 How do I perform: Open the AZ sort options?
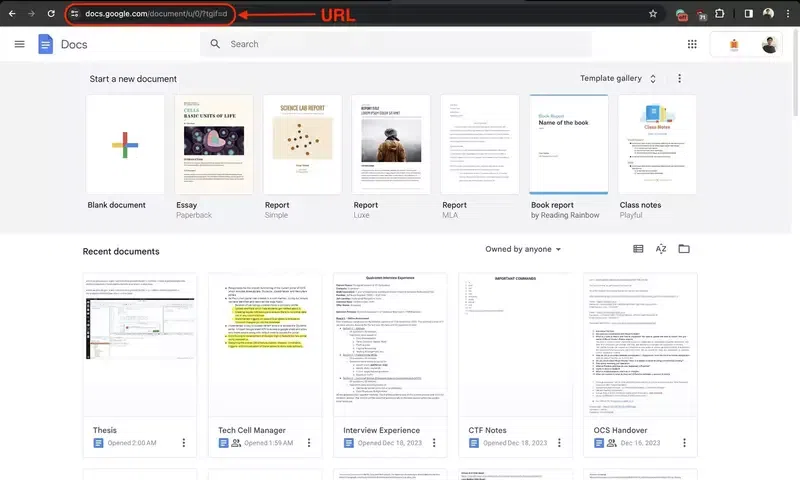(661, 249)
